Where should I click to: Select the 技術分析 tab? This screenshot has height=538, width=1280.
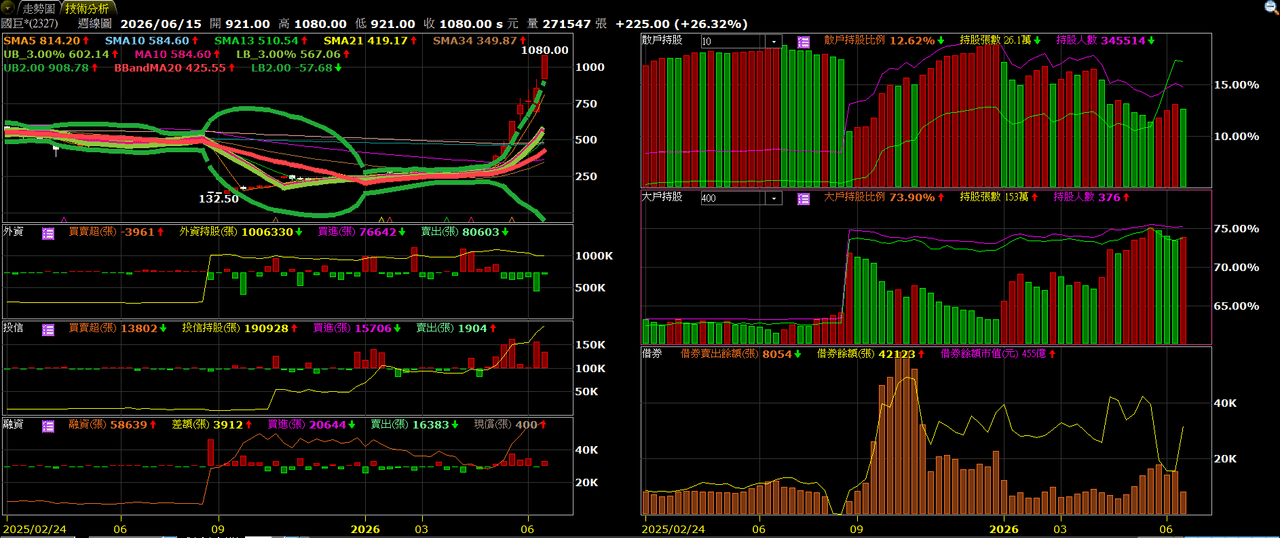pos(87,8)
